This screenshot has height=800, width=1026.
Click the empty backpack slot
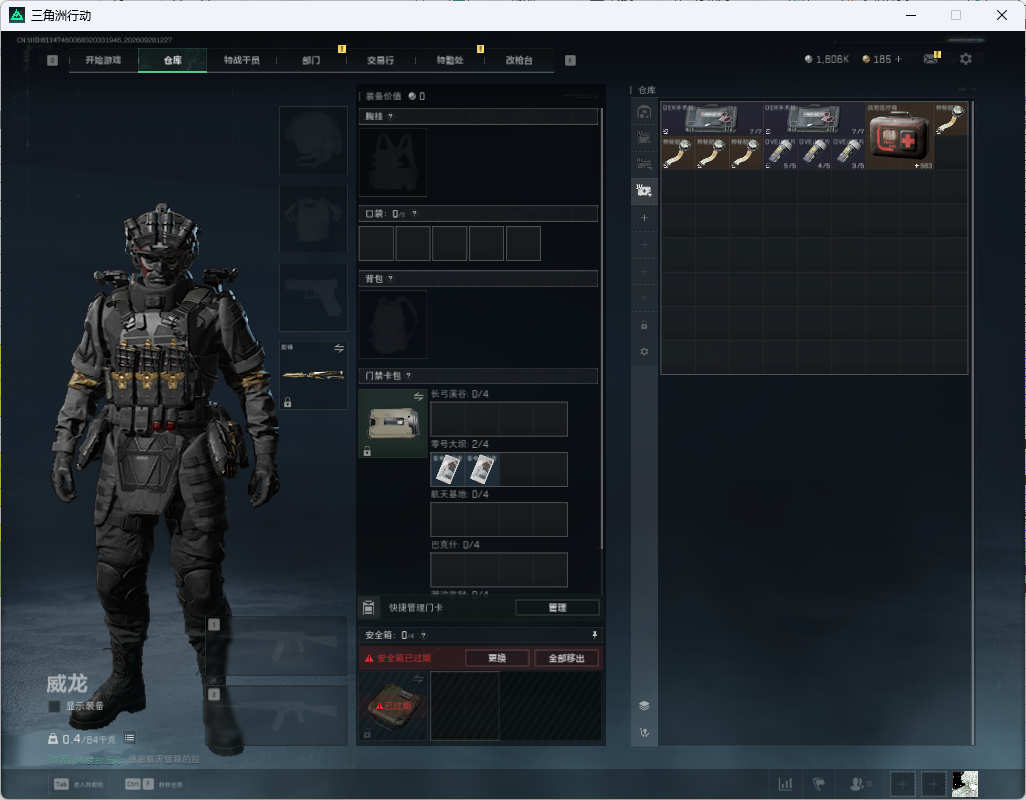click(393, 324)
